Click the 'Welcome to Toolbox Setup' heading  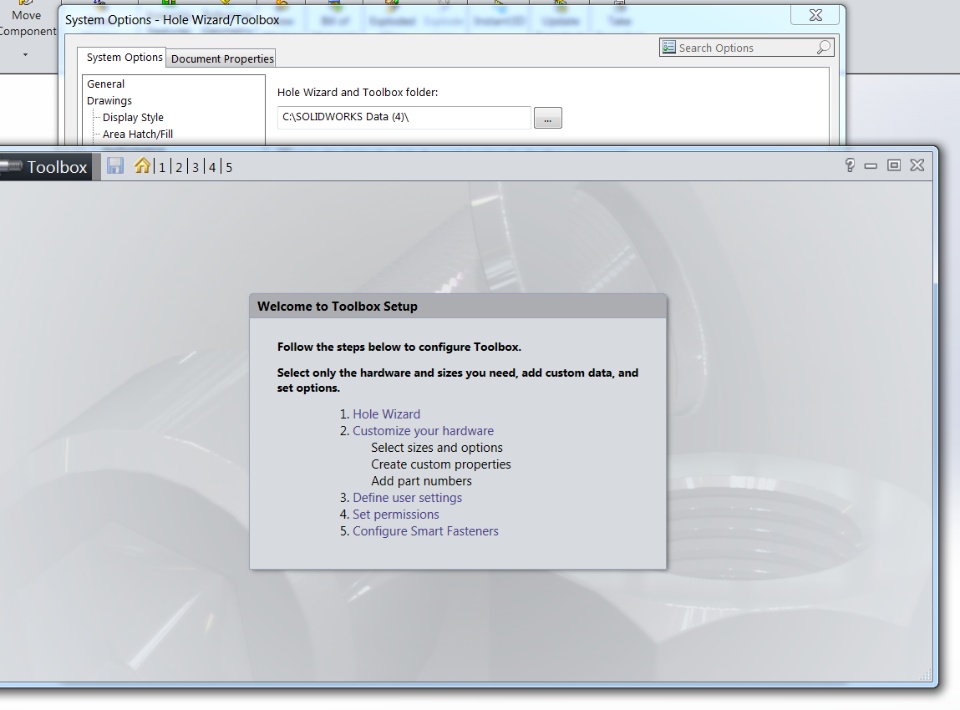337,307
